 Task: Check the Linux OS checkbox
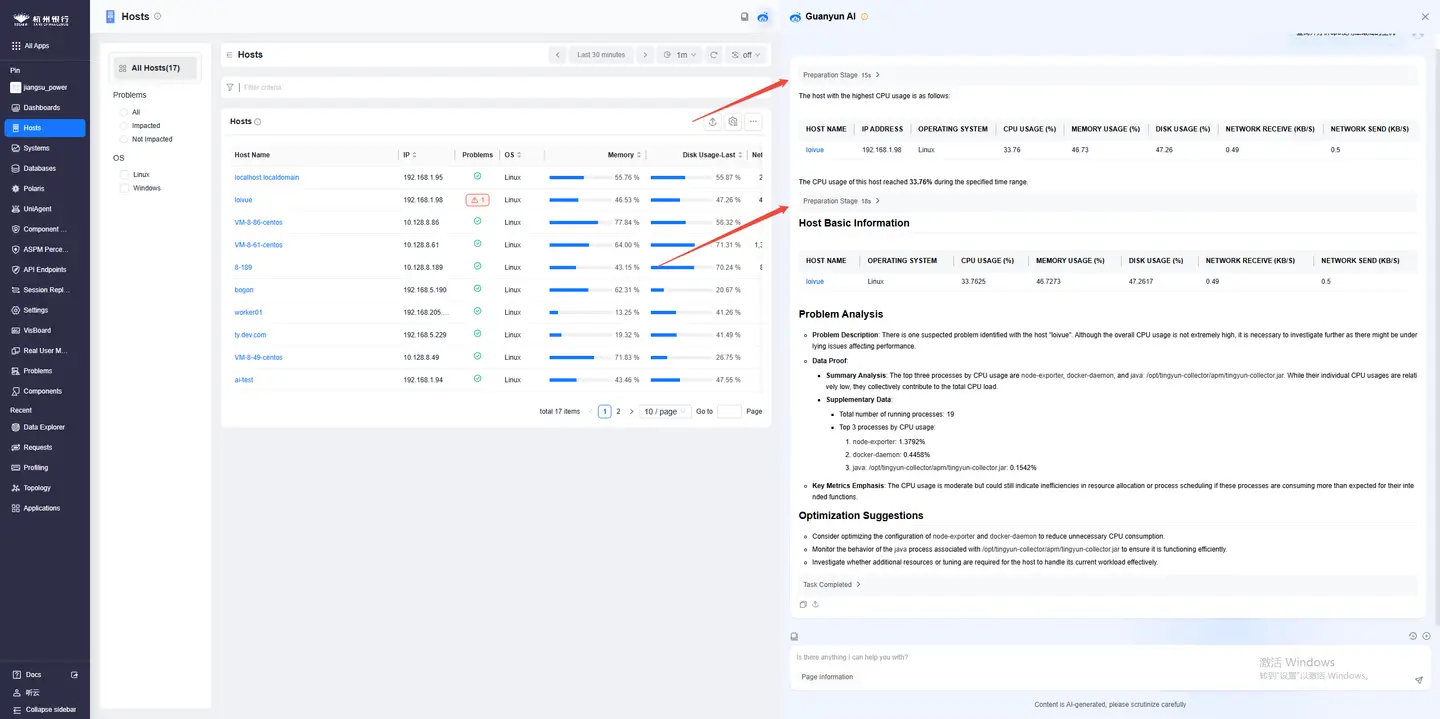[124, 174]
